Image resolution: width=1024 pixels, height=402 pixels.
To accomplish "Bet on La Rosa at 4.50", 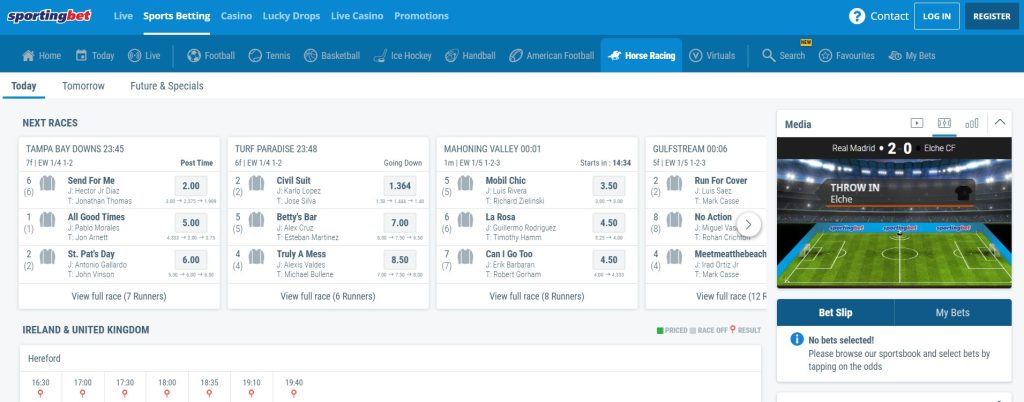I will pos(609,223).
